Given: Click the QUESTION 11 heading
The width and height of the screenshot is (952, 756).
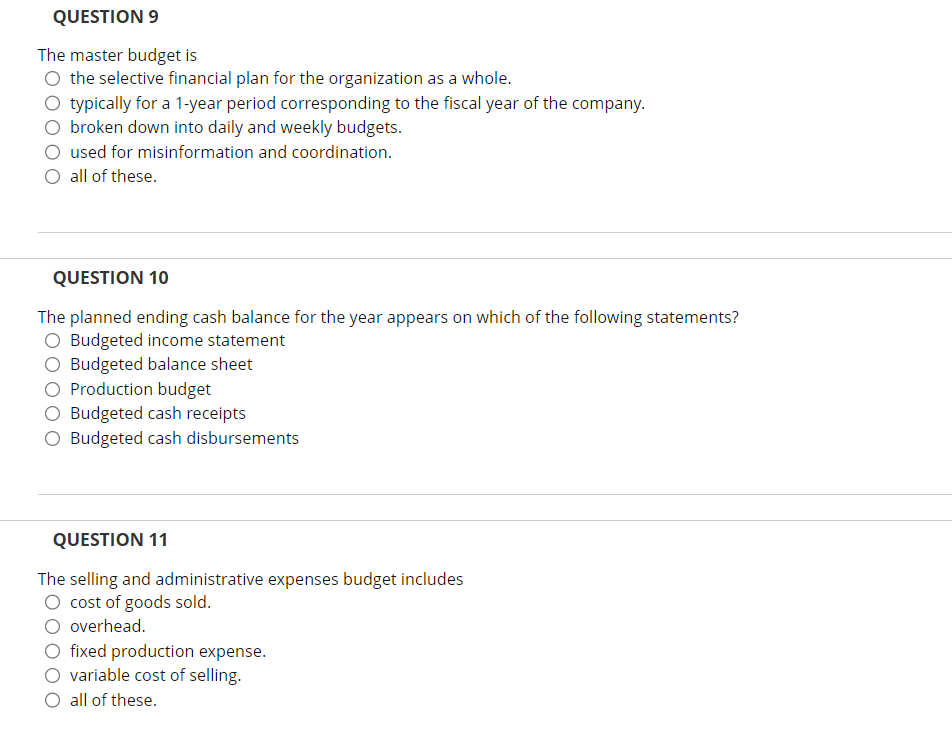Looking at the screenshot, I should [x=110, y=539].
